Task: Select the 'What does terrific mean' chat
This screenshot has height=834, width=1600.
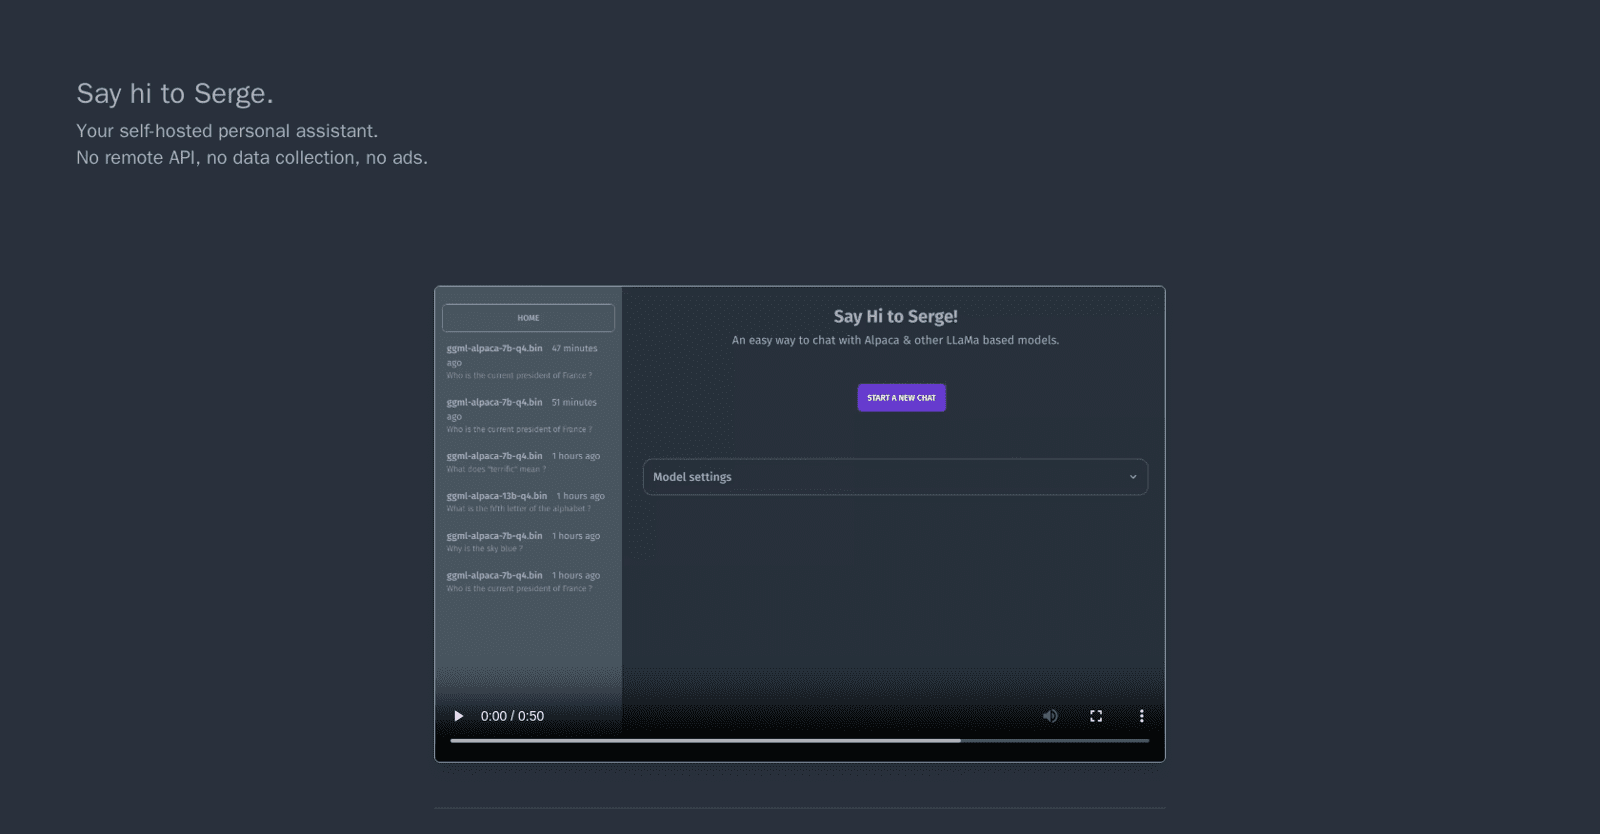Action: (522, 462)
